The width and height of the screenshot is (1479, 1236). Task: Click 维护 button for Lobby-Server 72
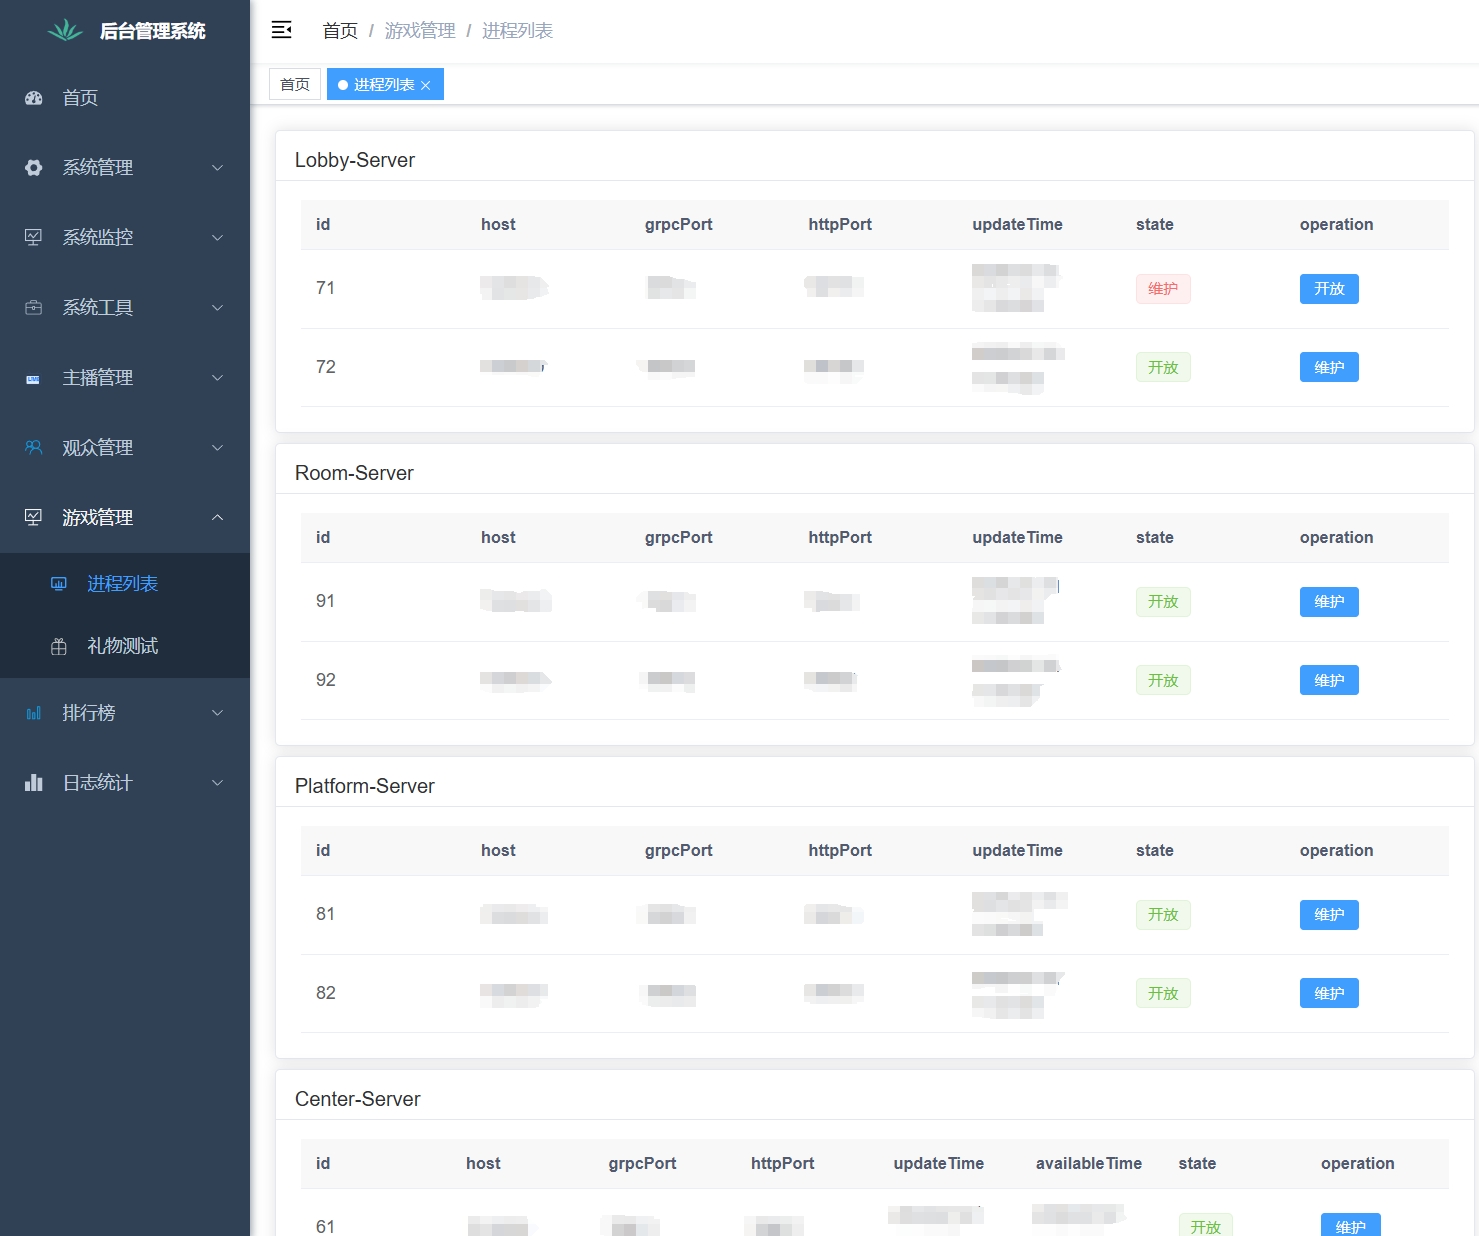click(1329, 368)
